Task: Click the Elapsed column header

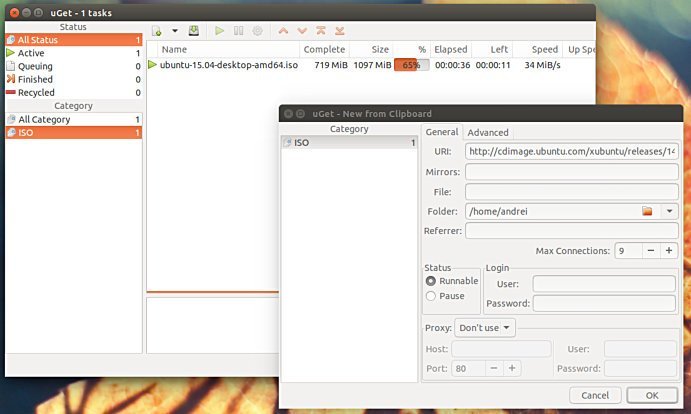Action: click(x=450, y=49)
